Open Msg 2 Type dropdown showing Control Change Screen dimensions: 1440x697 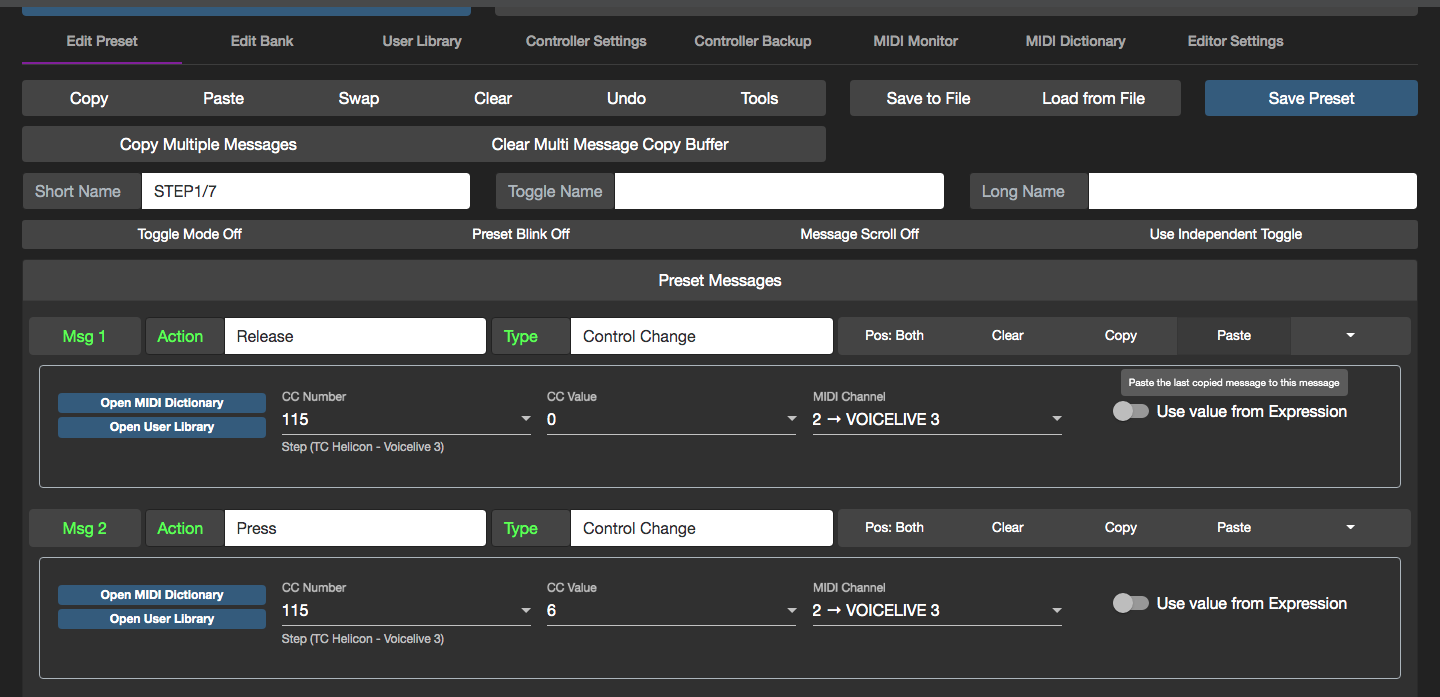[x=700, y=529]
